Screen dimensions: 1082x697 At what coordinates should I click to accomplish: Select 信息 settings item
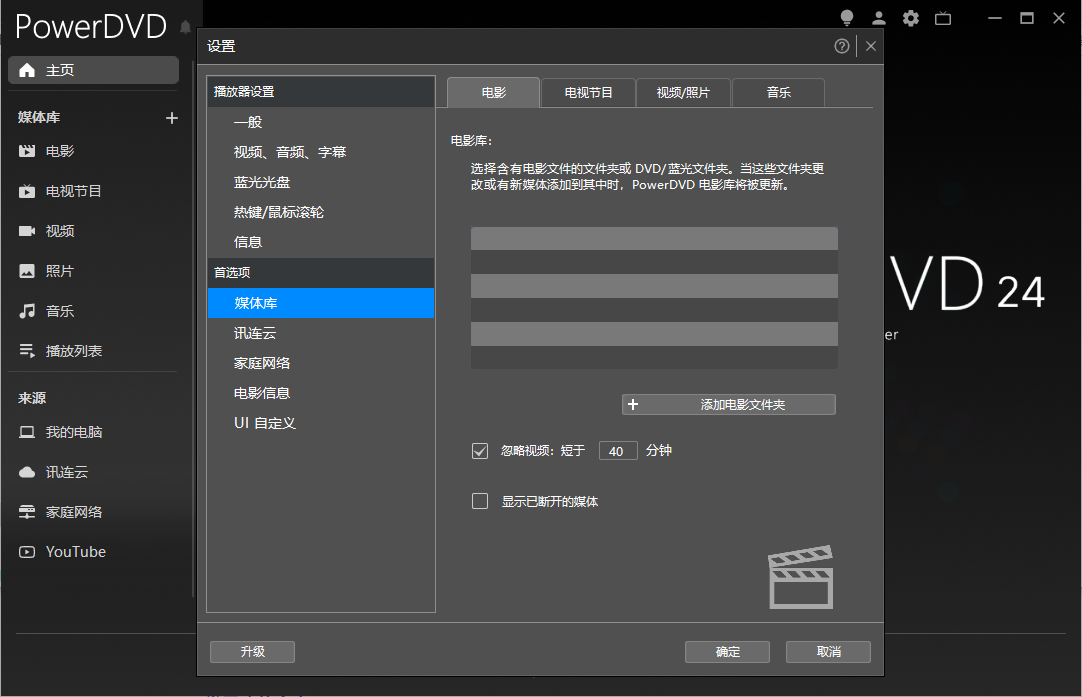coord(321,242)
